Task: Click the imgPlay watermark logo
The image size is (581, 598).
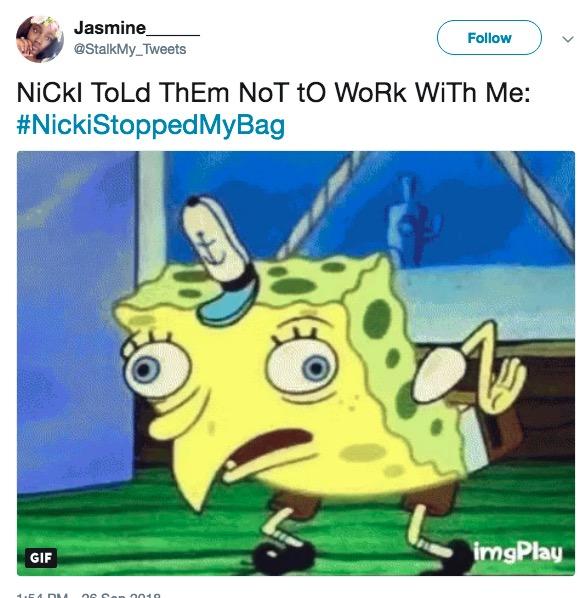Action: point(518,552)
